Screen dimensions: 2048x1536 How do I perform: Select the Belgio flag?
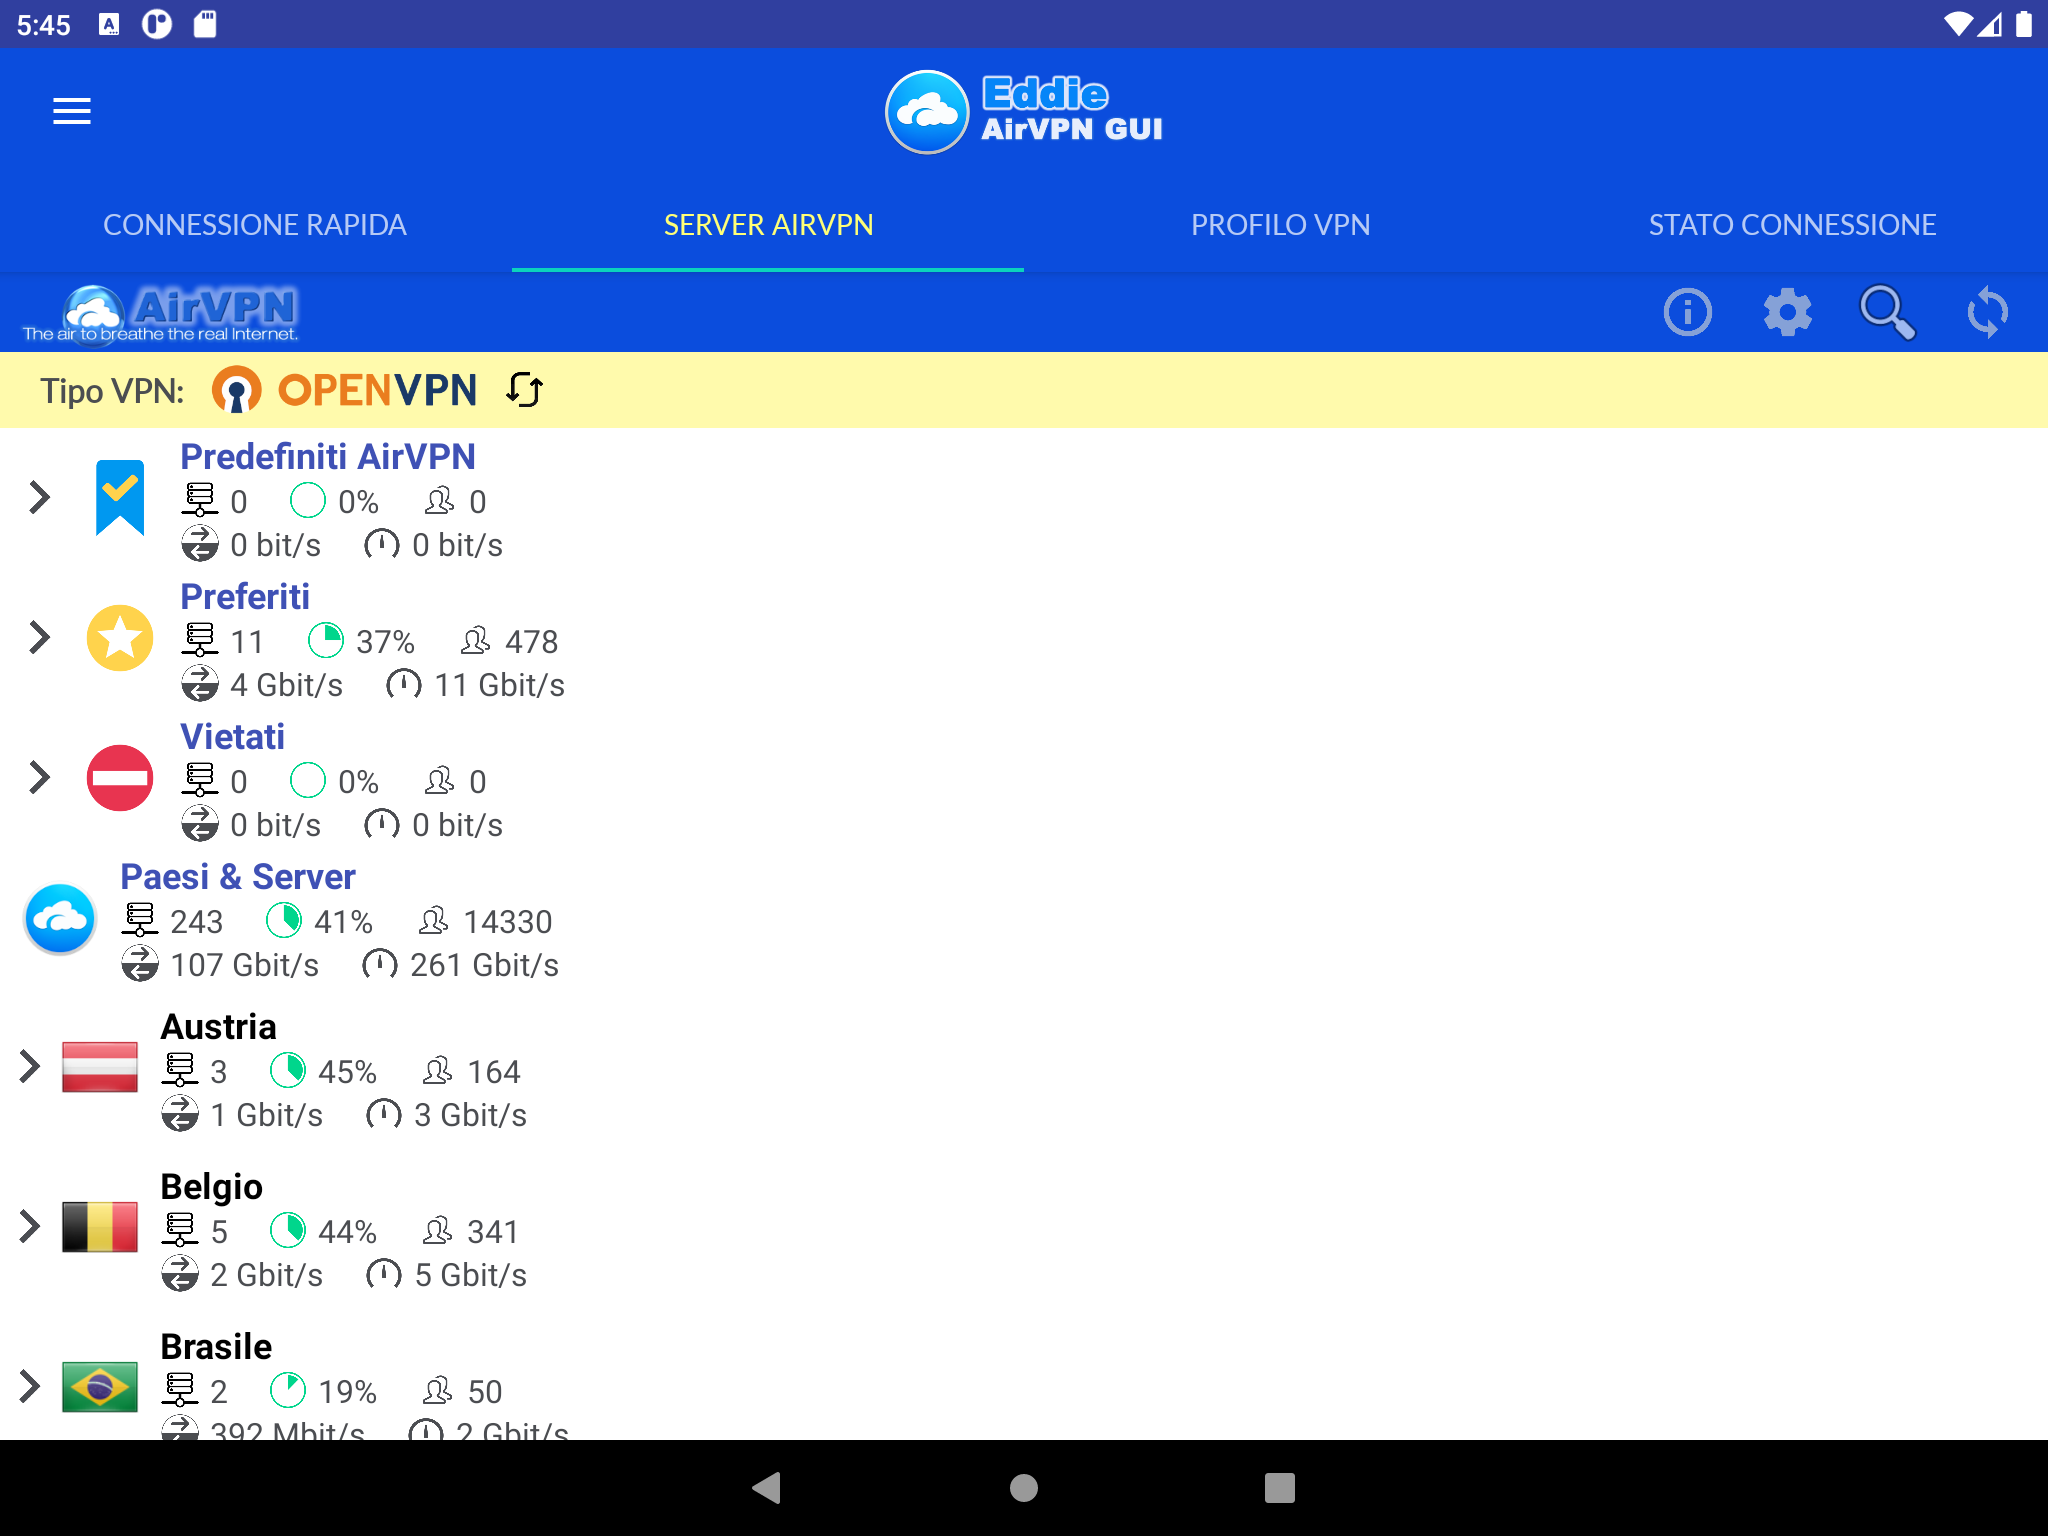(x=100, y=1227)
